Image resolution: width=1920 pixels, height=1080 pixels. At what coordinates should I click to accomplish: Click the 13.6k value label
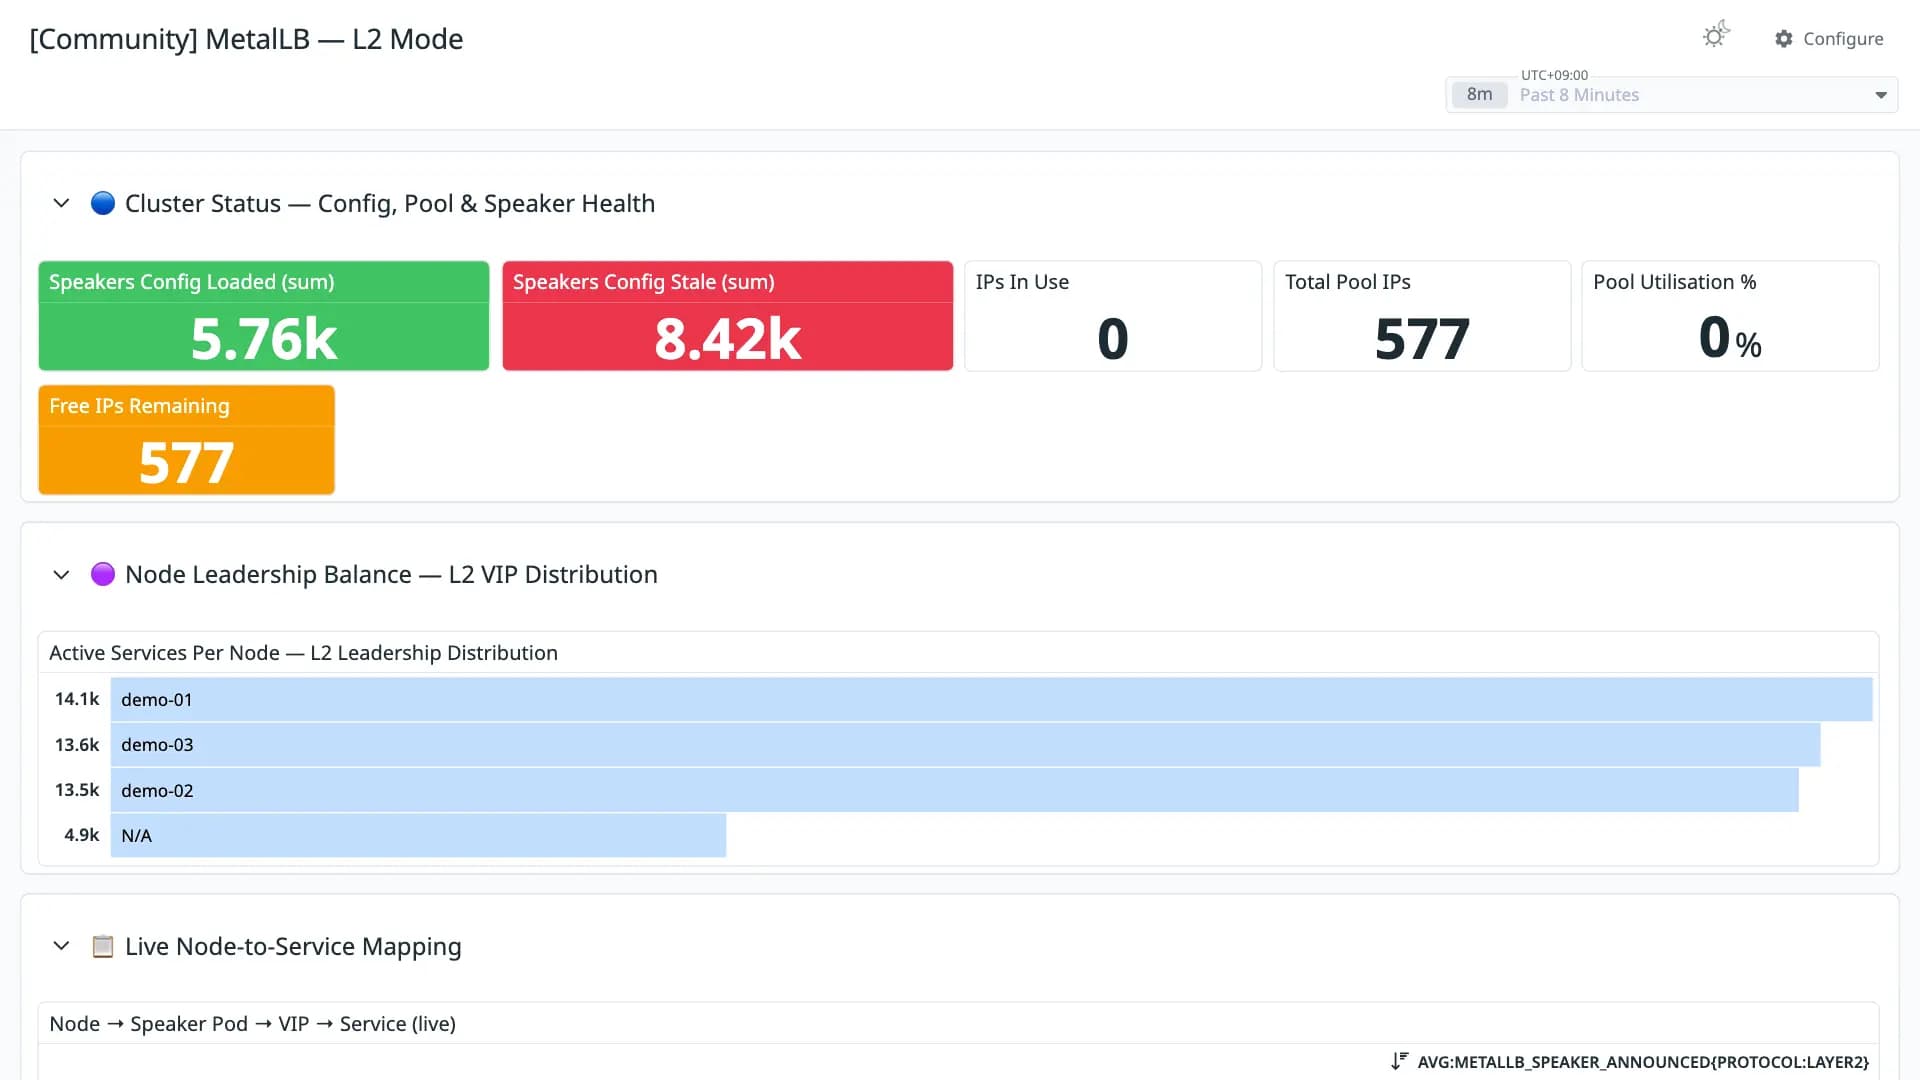(x=77, y=745)
